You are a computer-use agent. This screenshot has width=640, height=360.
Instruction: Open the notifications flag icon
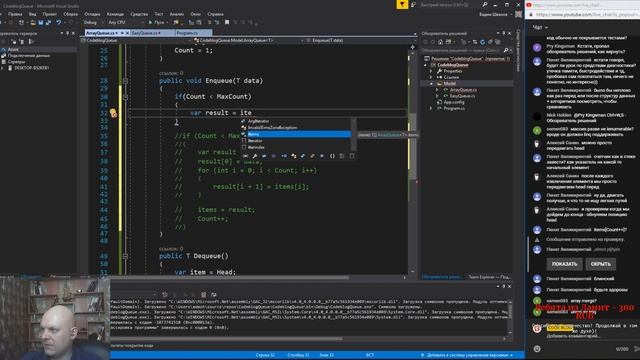pyautogui.click(x=402, y=4)
